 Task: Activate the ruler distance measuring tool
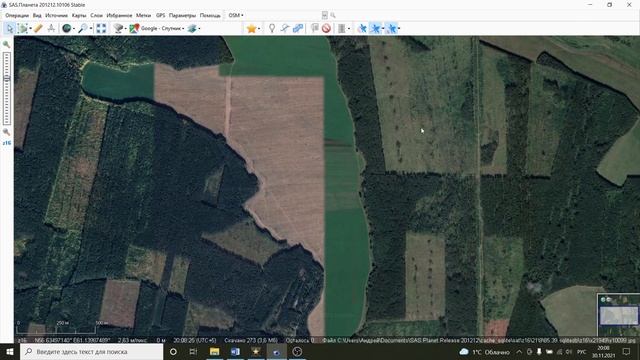pyautogui.click(x=38, y=28)
